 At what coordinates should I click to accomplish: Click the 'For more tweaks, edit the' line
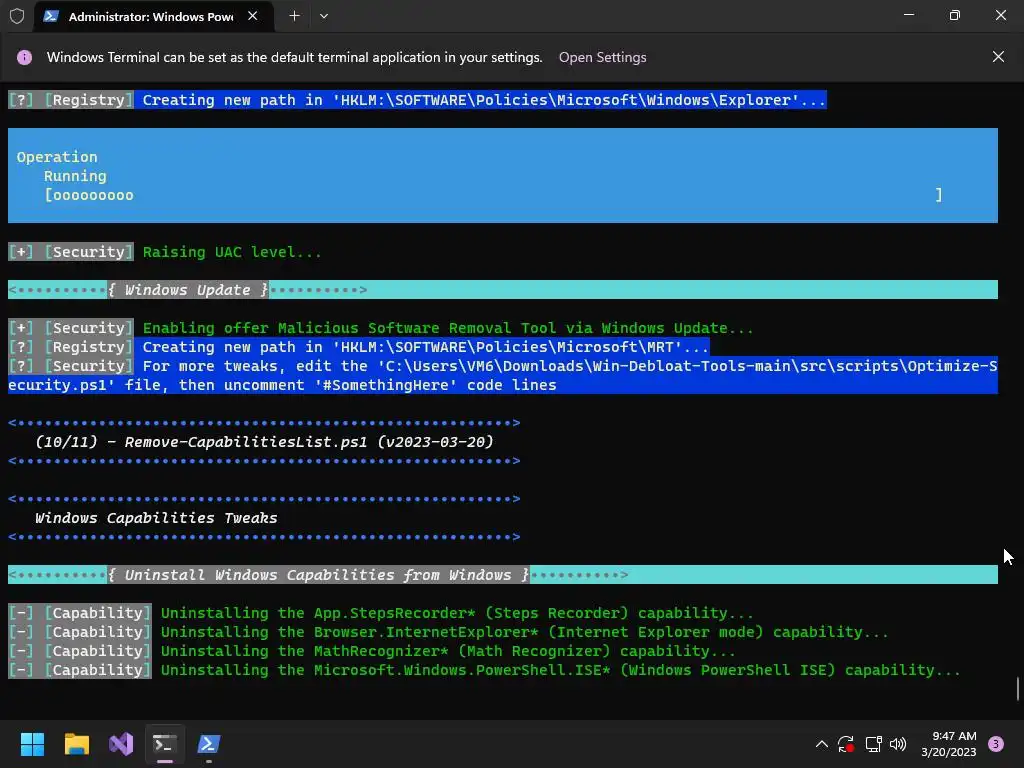coord(503,376)
